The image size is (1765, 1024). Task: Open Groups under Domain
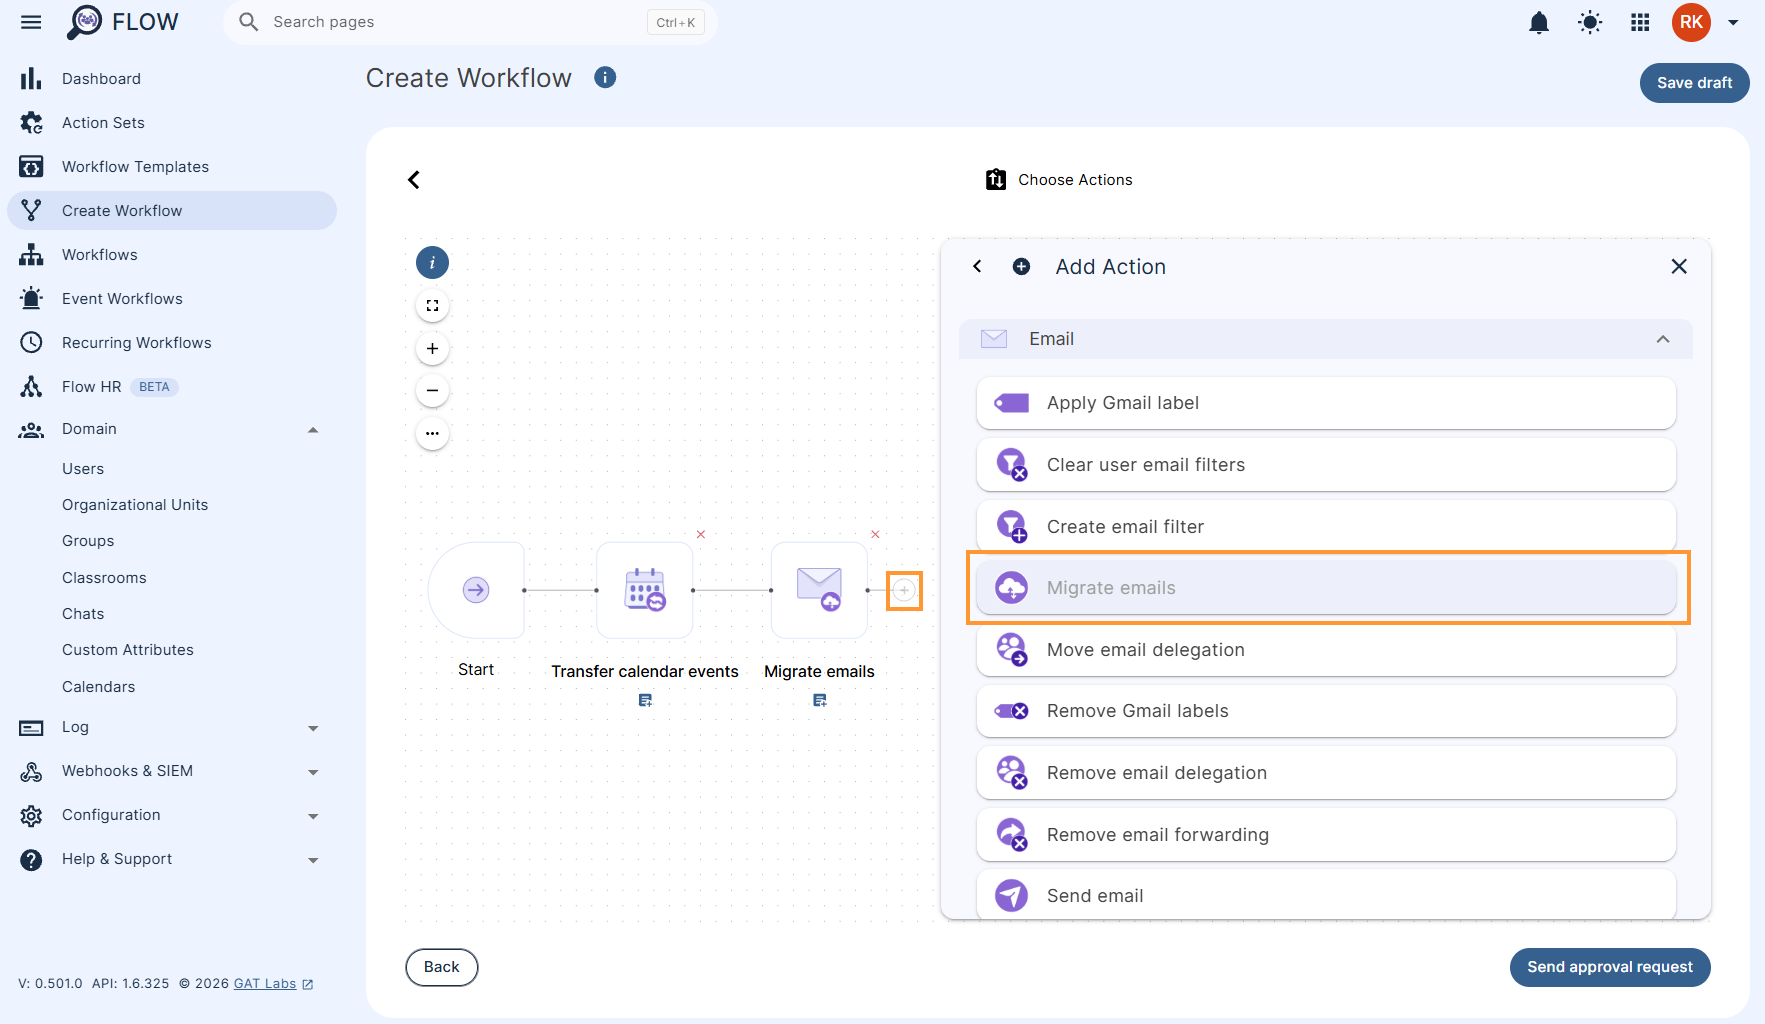coord(88,541)
